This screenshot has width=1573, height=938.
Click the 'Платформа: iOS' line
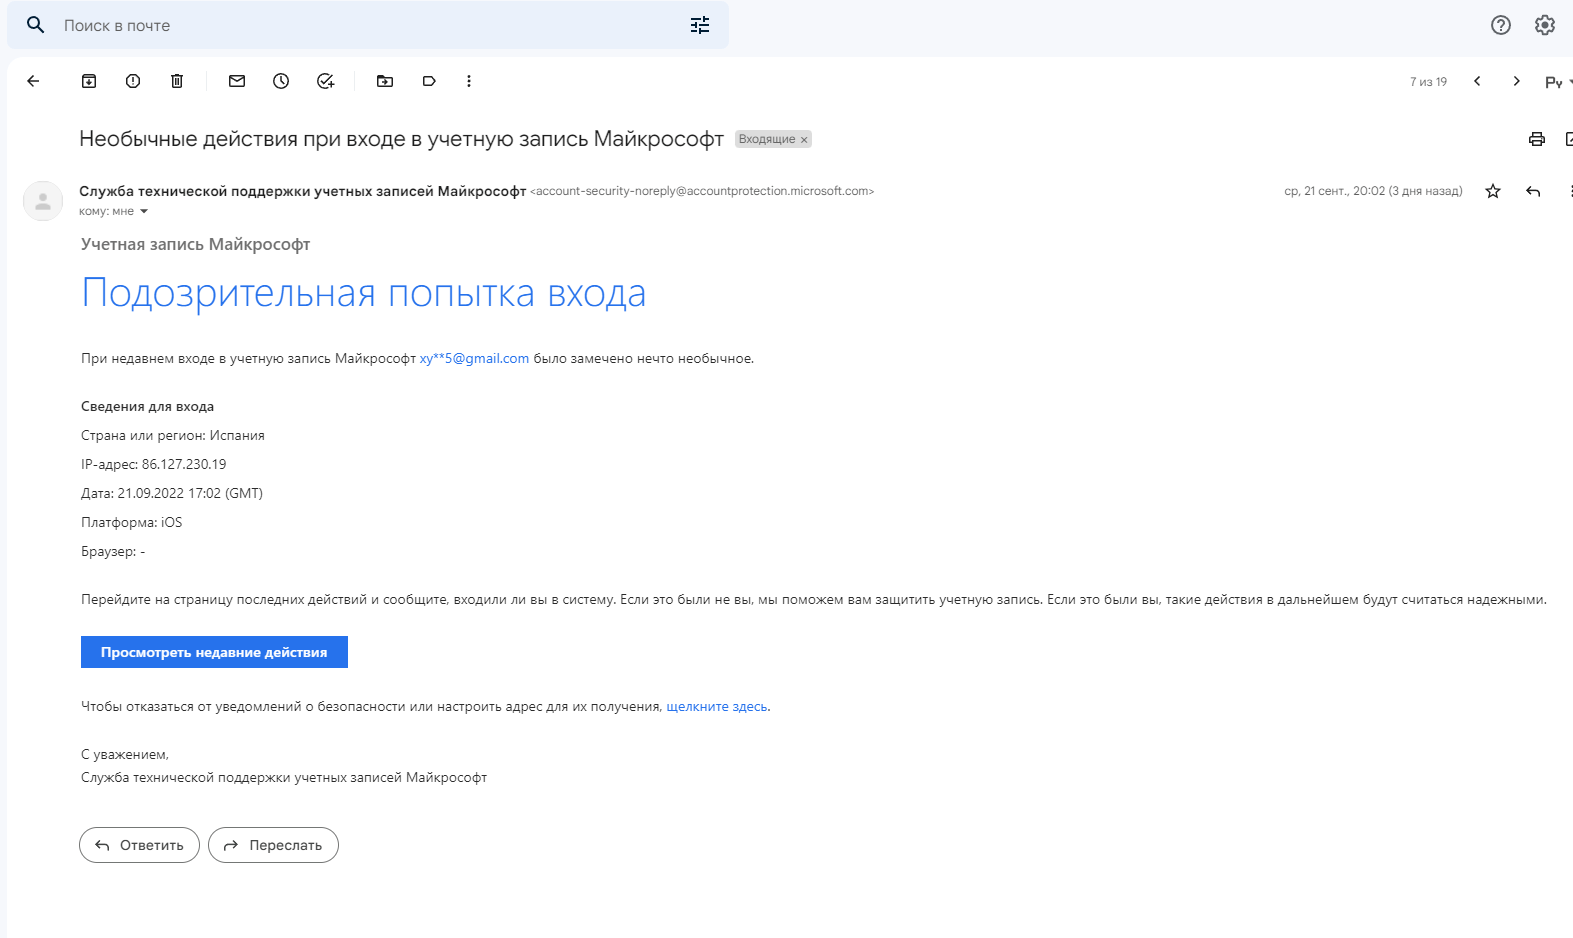click(x=132, y=522)
